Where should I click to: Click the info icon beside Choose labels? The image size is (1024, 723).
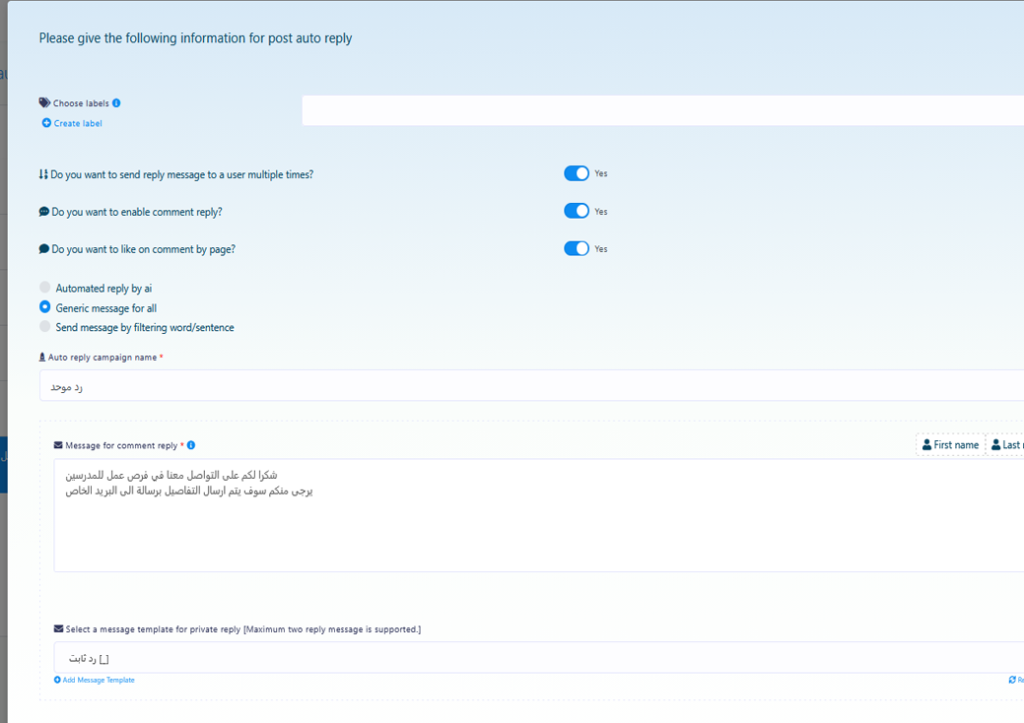117,103
